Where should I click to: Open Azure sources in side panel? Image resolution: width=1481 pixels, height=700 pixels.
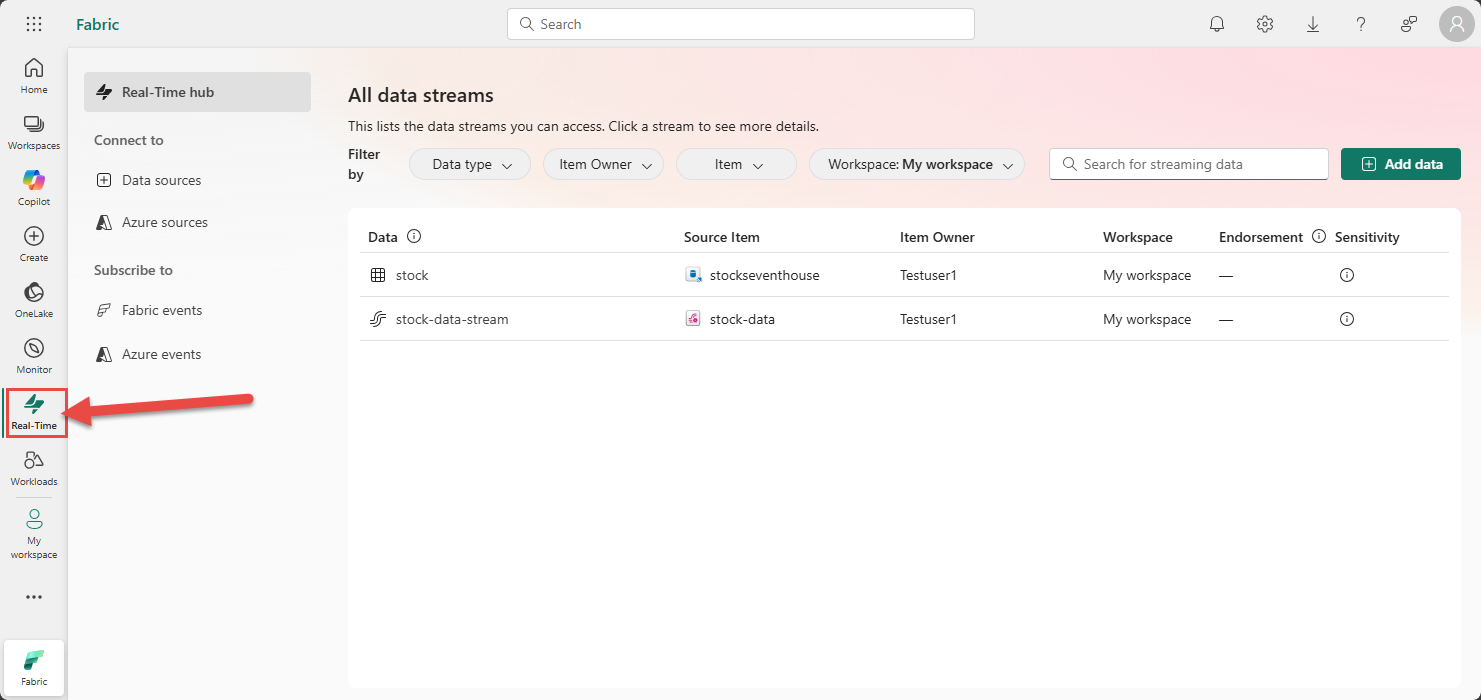(x=165, y=222)
